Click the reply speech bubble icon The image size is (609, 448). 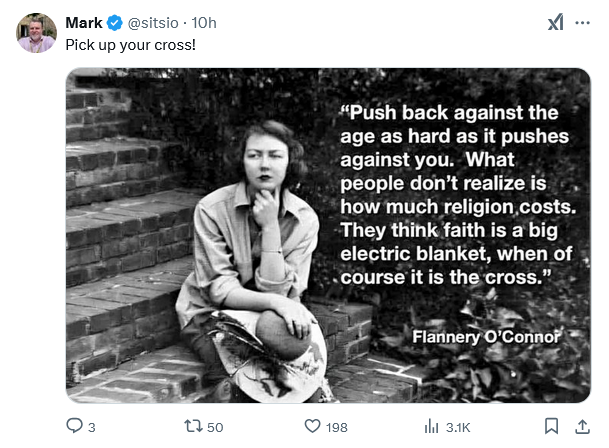[74, 426]
